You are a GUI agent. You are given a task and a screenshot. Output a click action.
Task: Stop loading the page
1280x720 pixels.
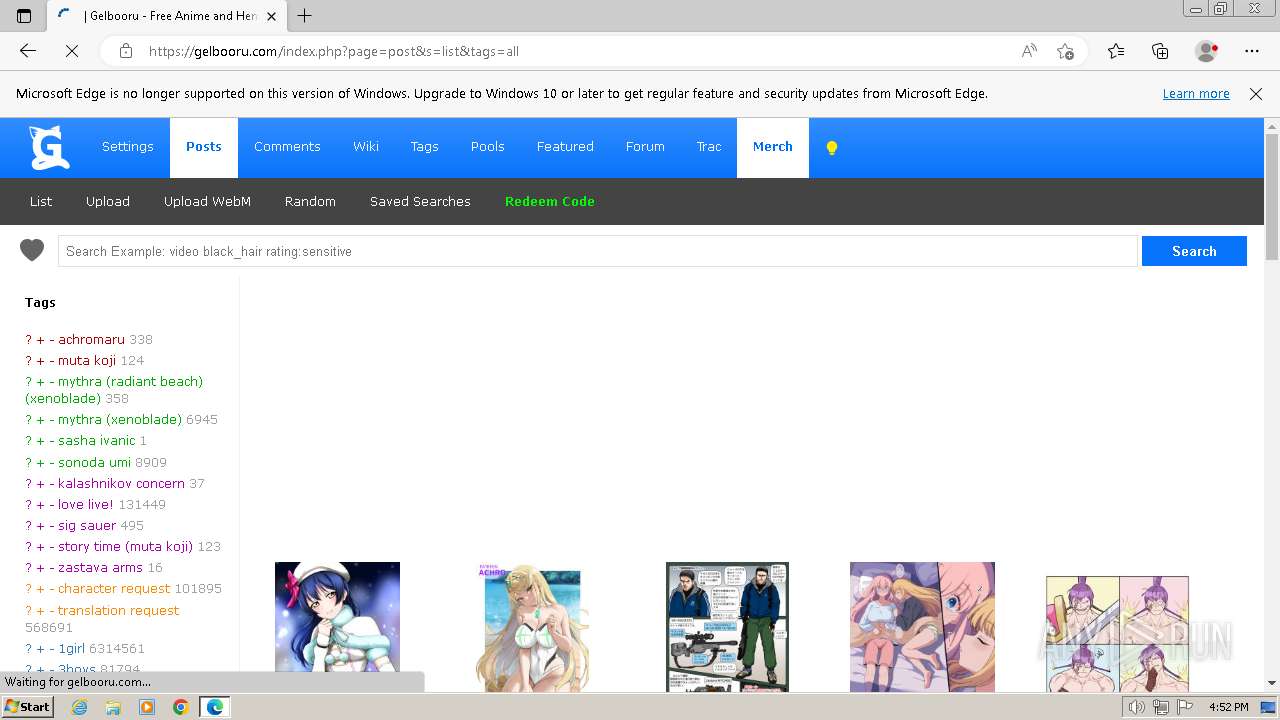(72, 51)
